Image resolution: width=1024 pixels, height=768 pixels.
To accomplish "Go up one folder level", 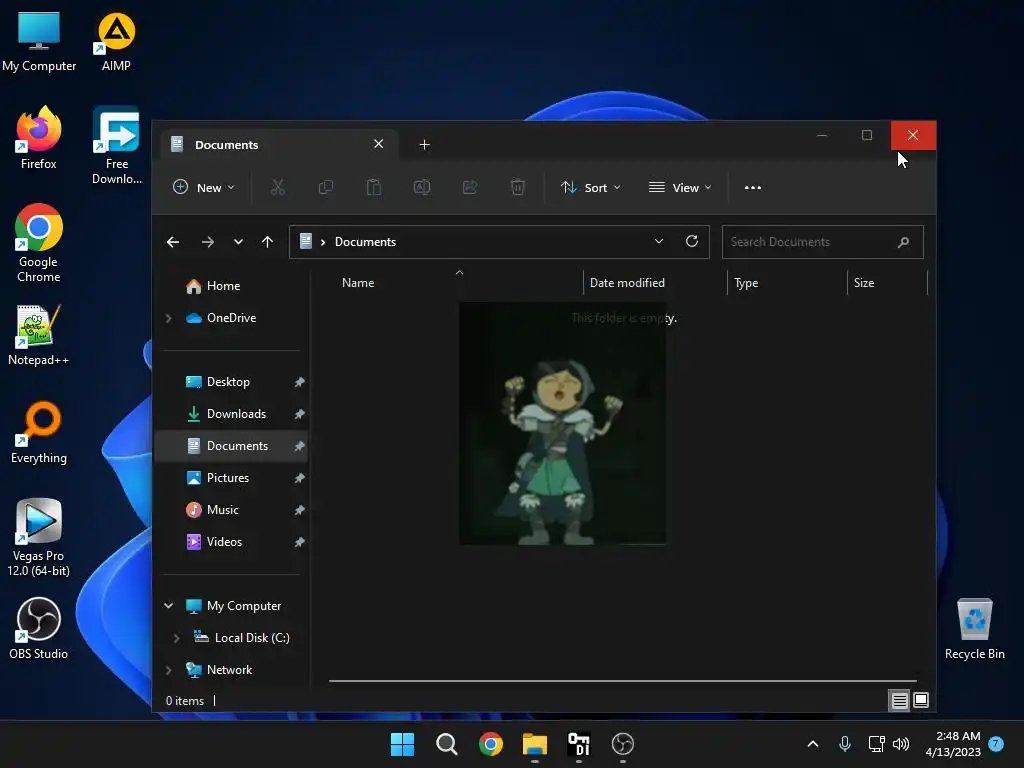I will 267,242.
